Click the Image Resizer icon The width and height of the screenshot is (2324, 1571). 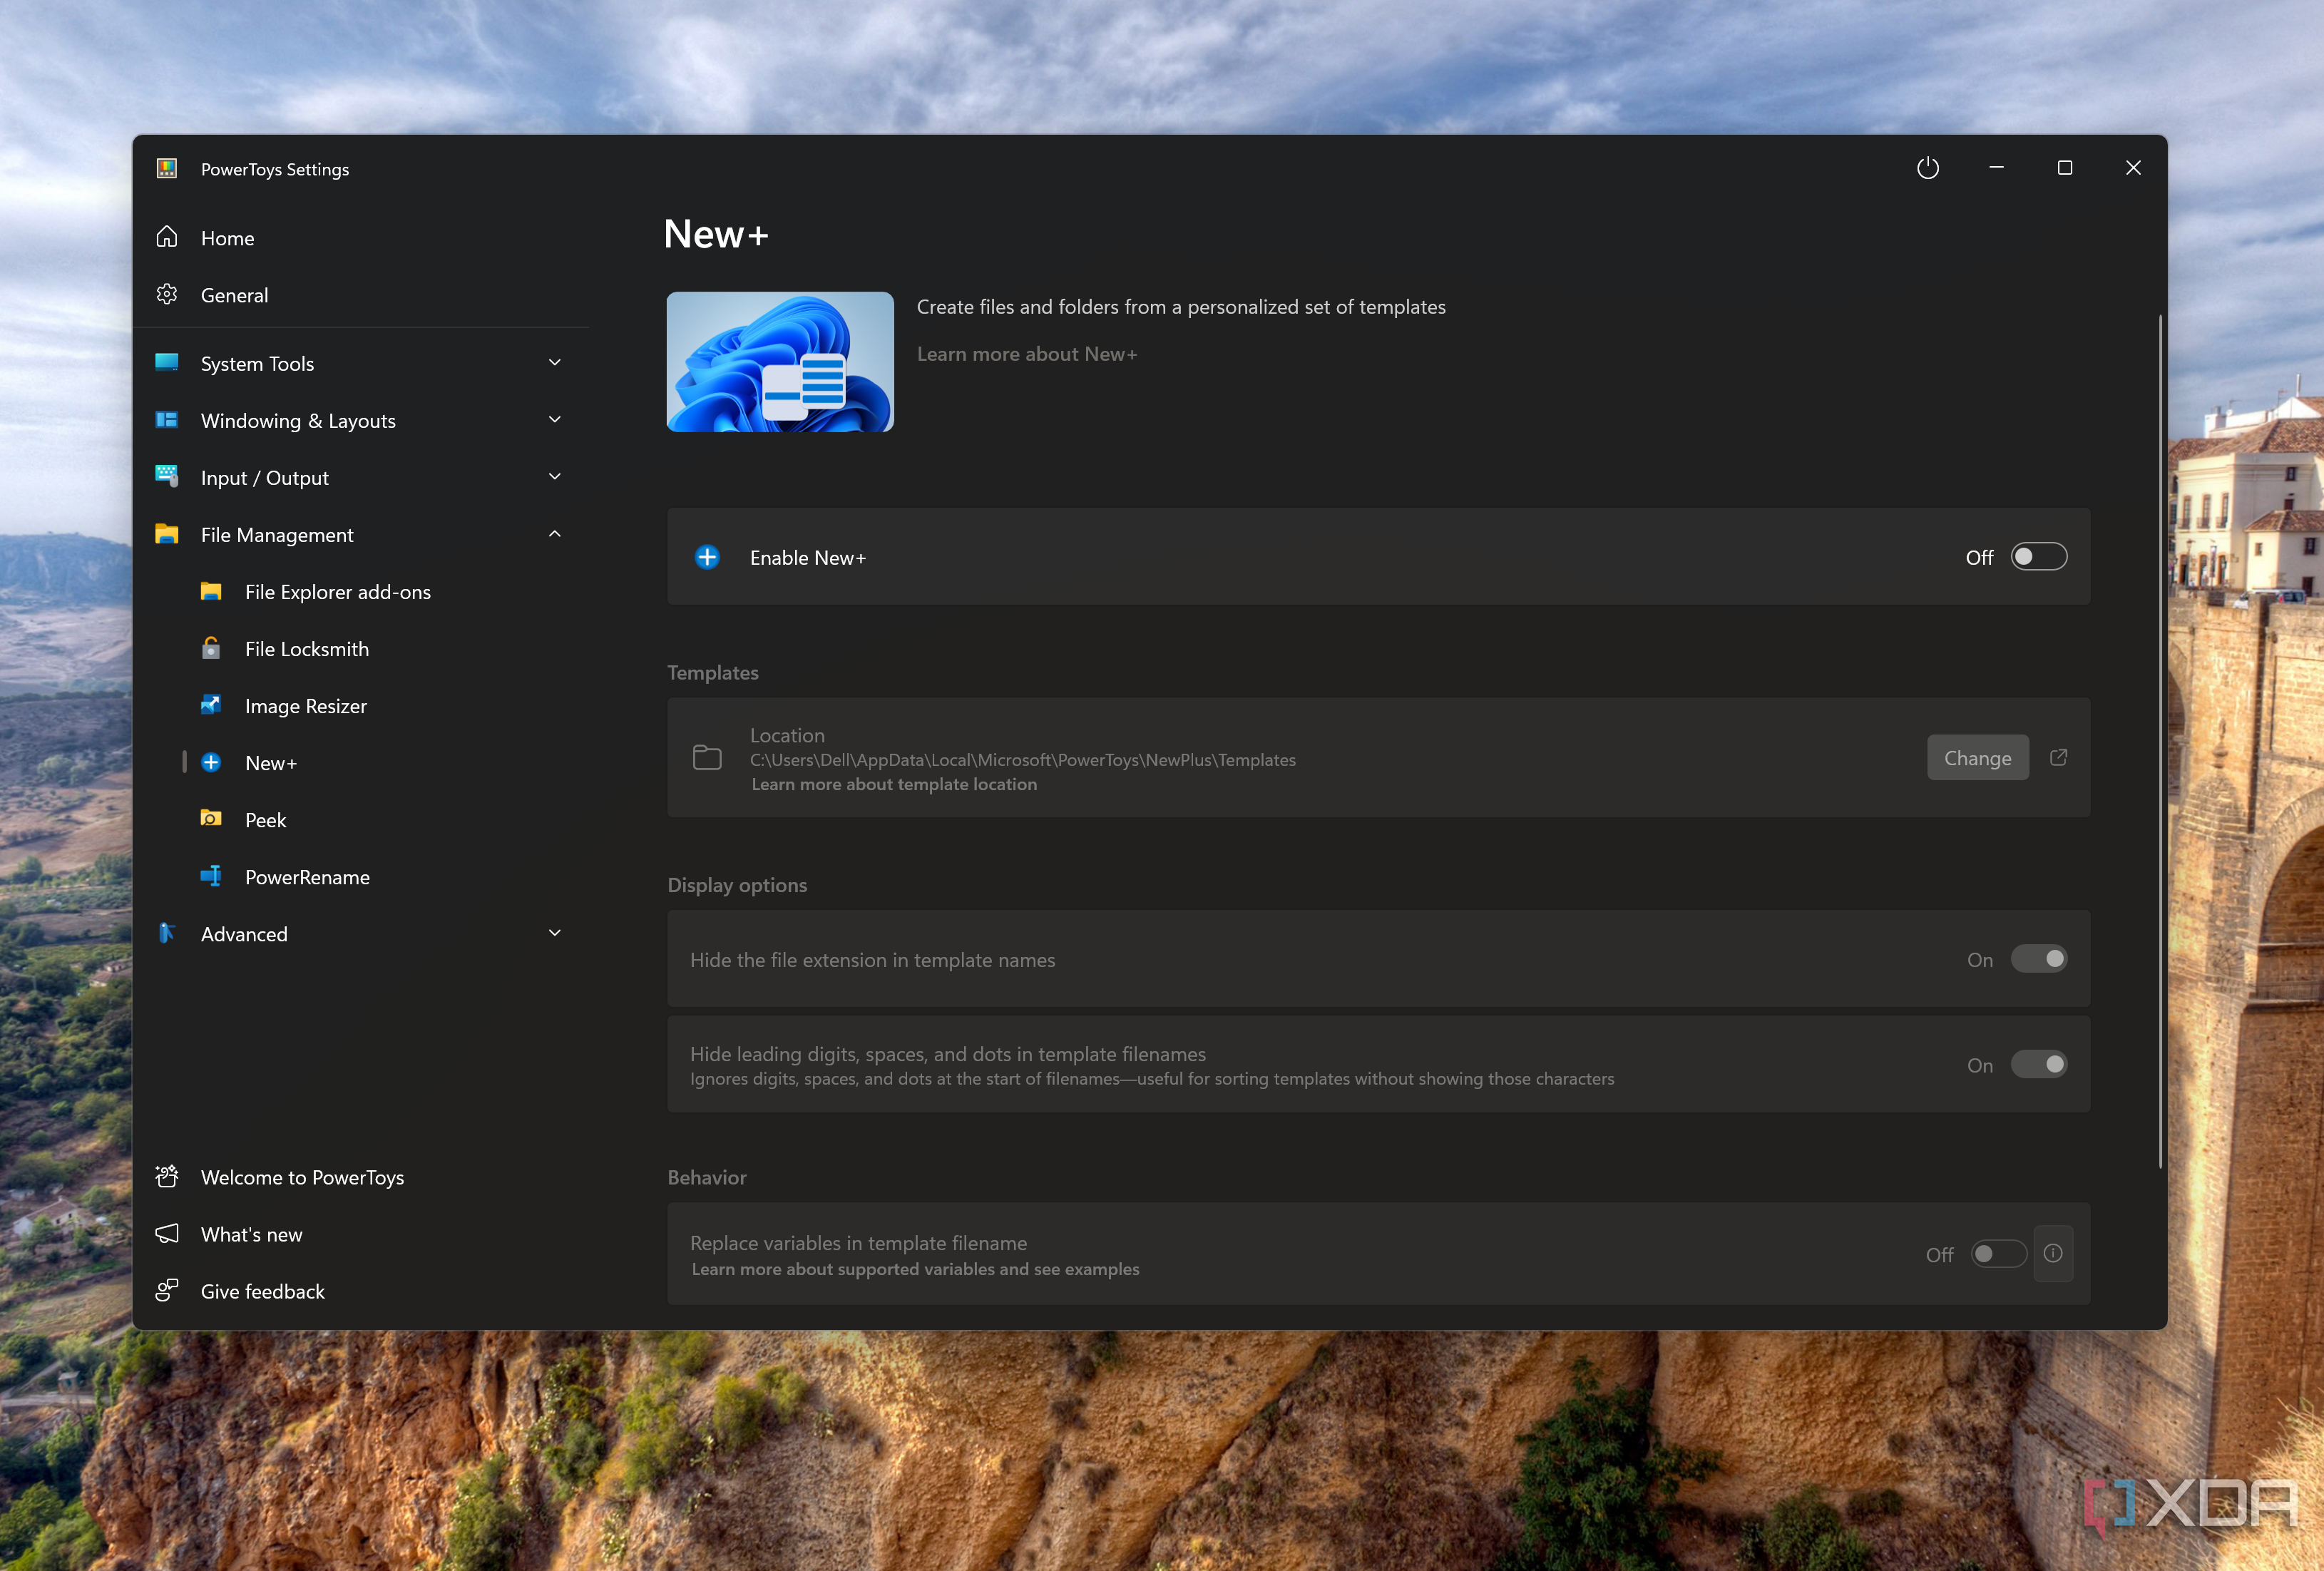pyautogui.click(x=211, y=705)
